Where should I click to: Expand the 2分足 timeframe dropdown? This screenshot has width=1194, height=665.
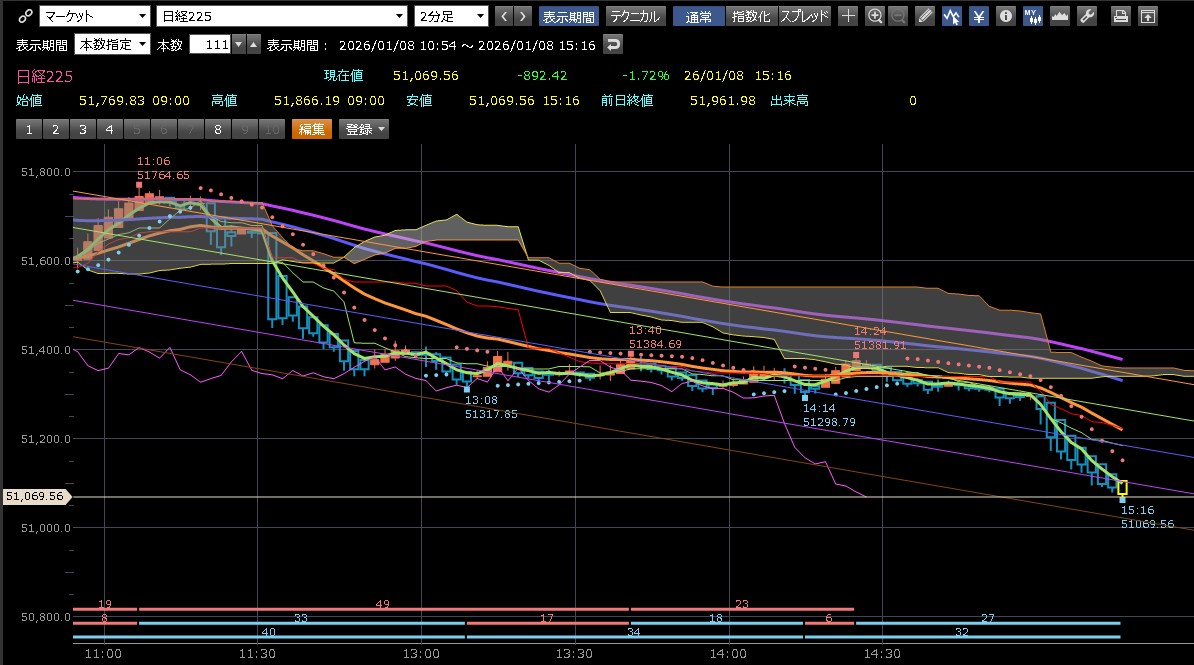tap(451, 16)
